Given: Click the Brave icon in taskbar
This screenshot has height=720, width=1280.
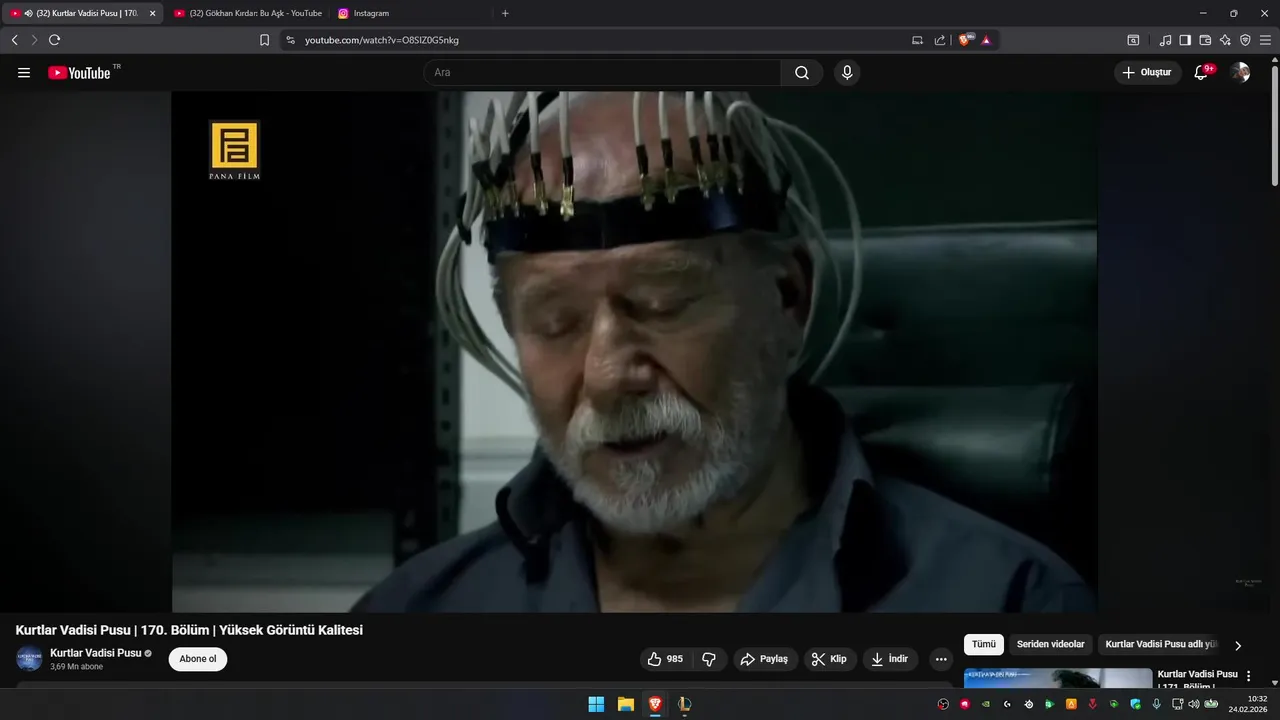Looking at the screenshot, I should tap(654, 704).
